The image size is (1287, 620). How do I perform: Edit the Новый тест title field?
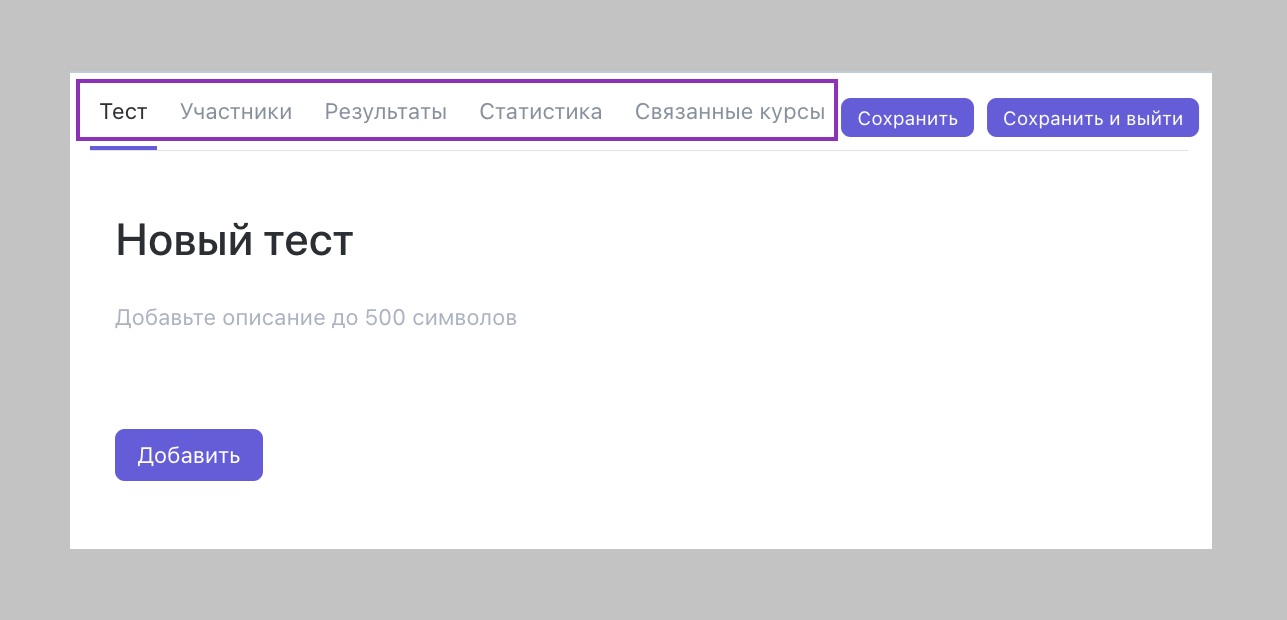[x=234, y=241]
